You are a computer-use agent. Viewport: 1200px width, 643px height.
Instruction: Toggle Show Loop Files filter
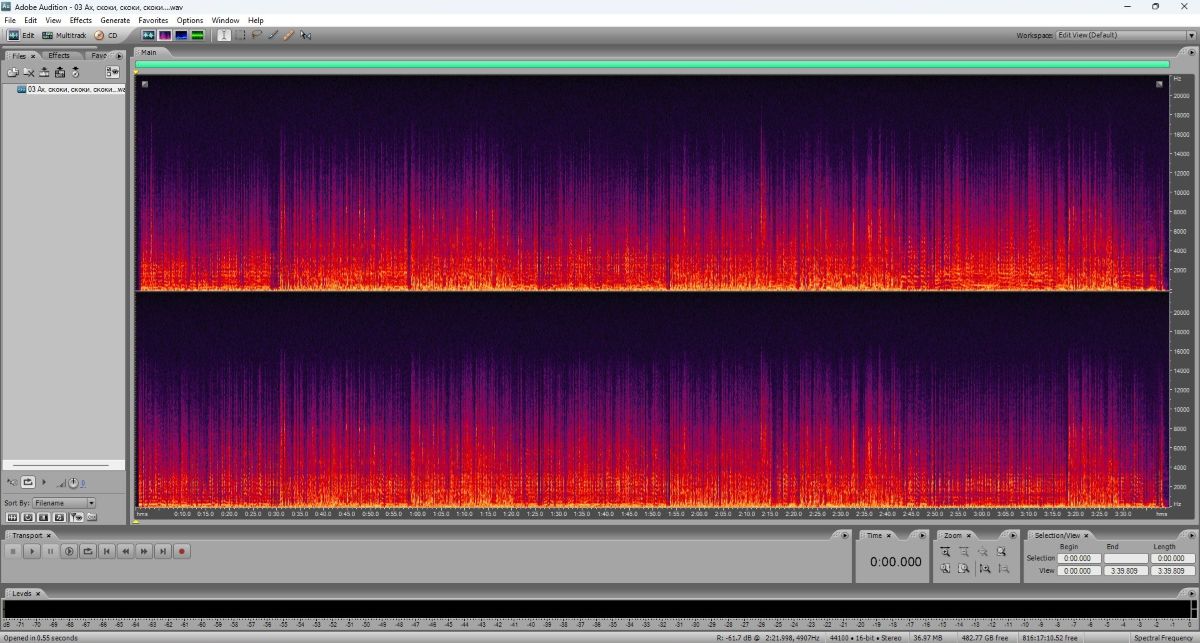pos(28,517)
